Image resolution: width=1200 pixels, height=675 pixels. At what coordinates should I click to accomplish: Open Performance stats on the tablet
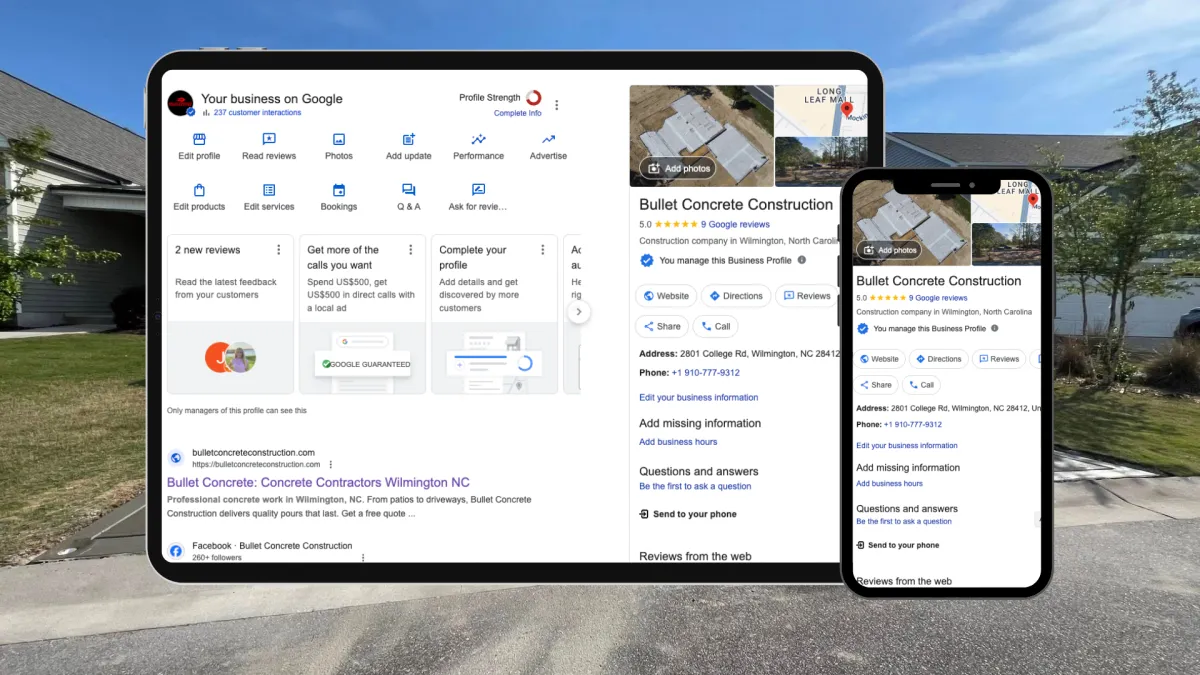pyautogui.click(x=478, y=146)
